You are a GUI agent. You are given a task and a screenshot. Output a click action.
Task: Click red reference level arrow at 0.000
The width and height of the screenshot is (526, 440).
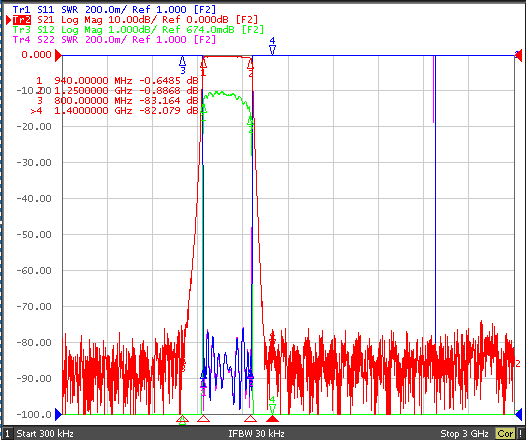pos(58,55)
